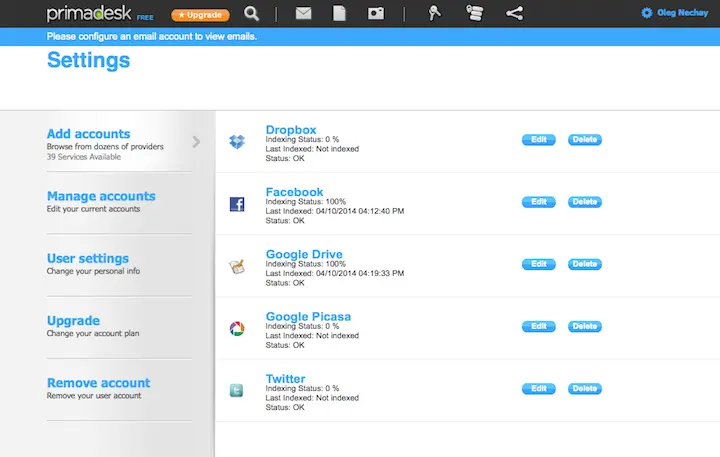Click the share icon in top toolbar
The width and height of the screenshot is (720, 457).
coord(514,13)
